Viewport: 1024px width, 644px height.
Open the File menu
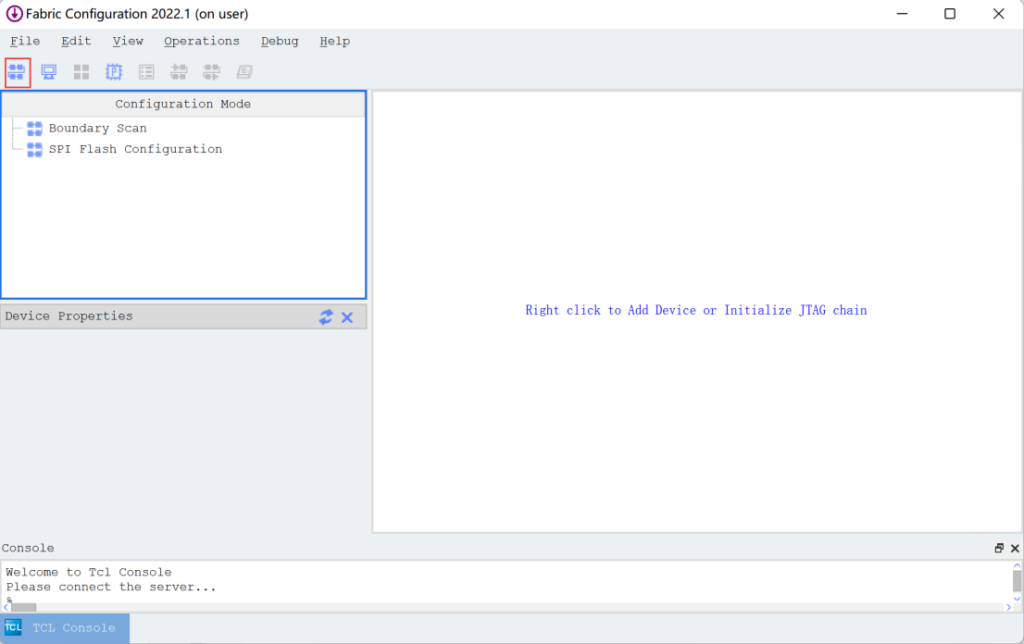(x=25, y=41)
